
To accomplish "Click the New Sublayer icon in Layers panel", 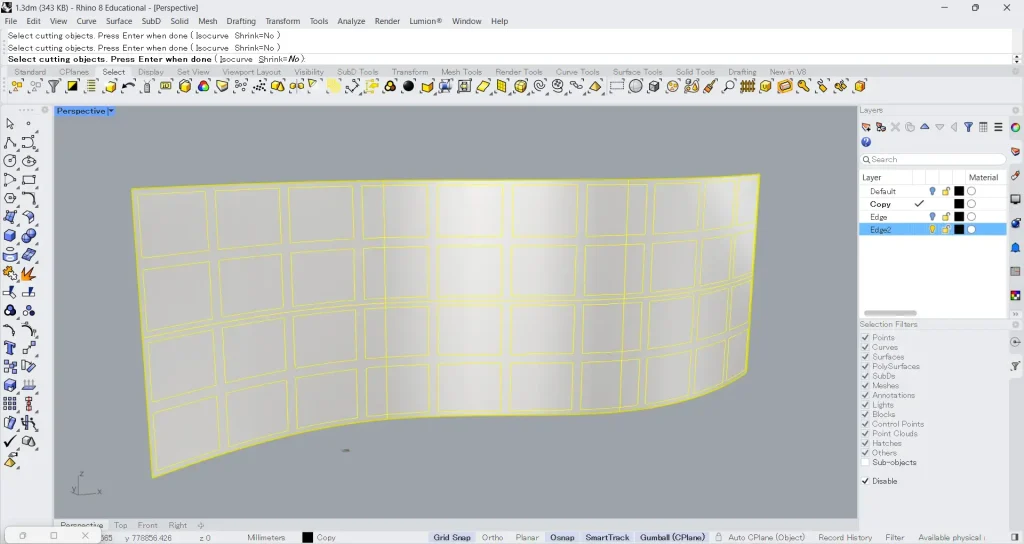I will 881,127.
